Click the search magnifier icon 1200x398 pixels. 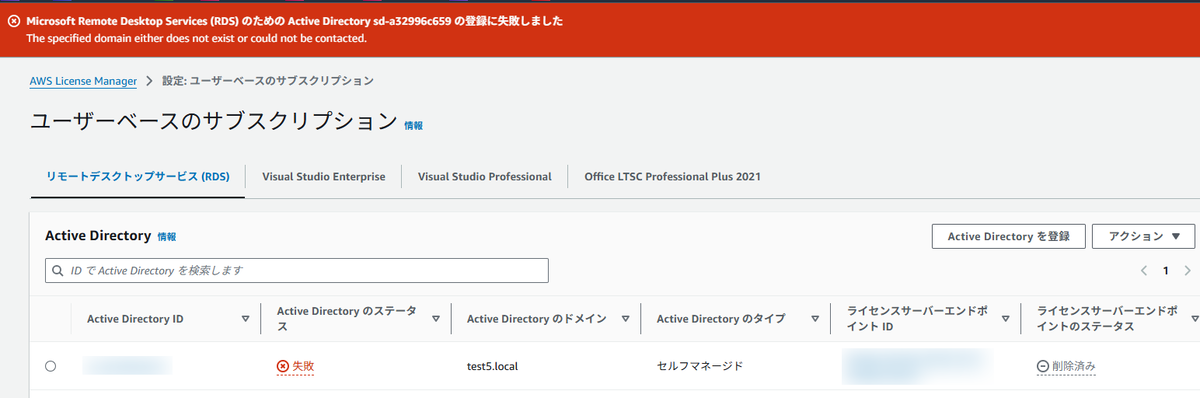[59, 271]
